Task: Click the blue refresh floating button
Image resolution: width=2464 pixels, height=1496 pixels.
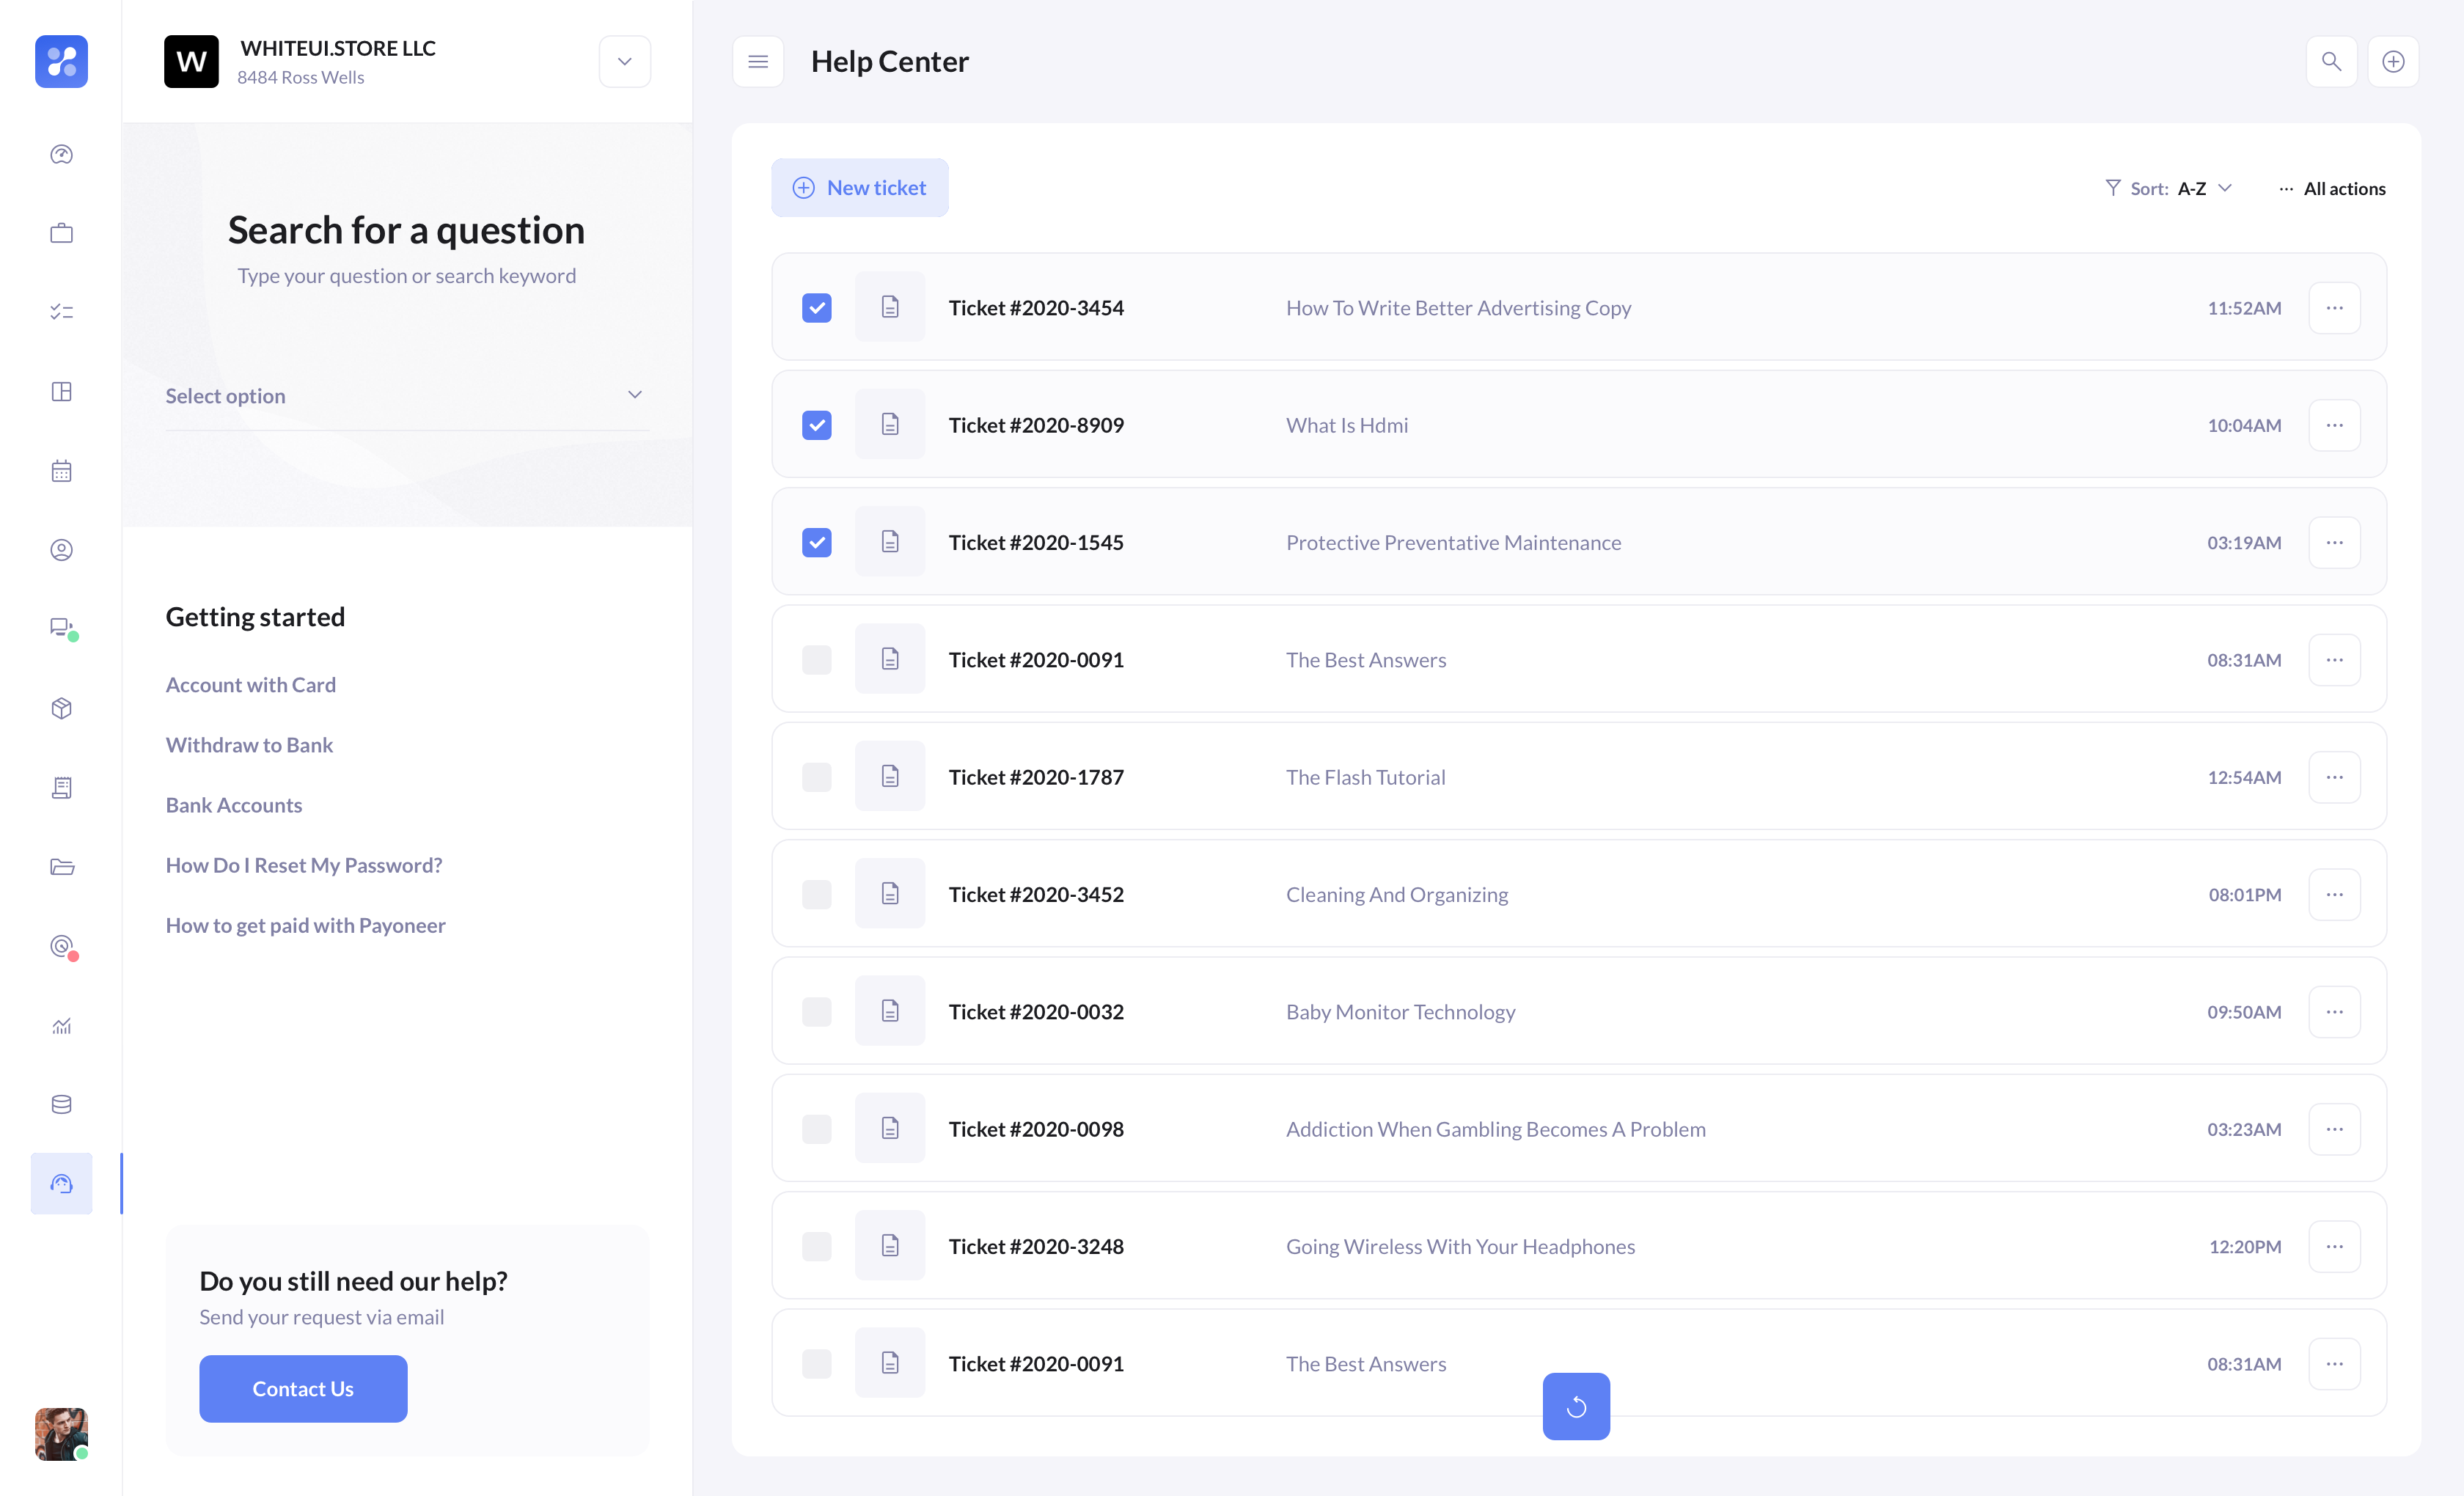Action: pos(1575,1406)
